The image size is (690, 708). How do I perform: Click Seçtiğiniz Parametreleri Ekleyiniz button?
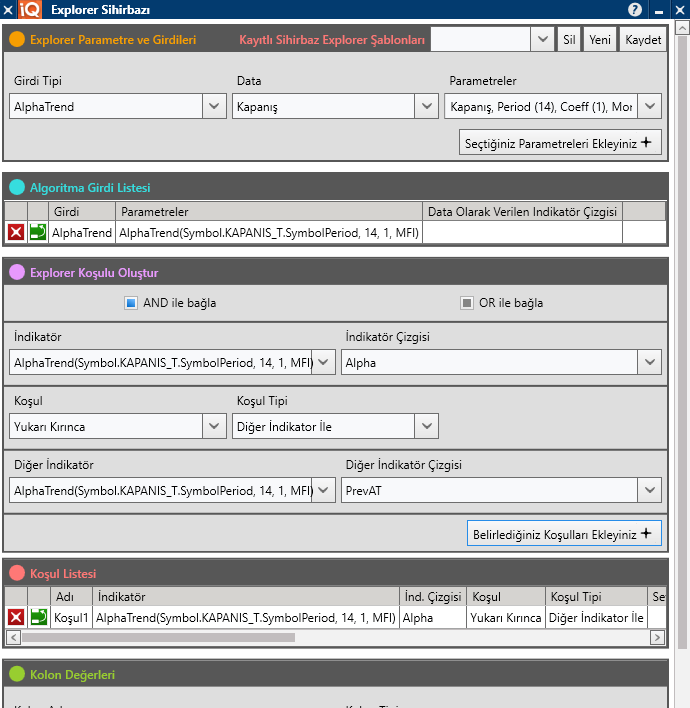coord(560,143)
